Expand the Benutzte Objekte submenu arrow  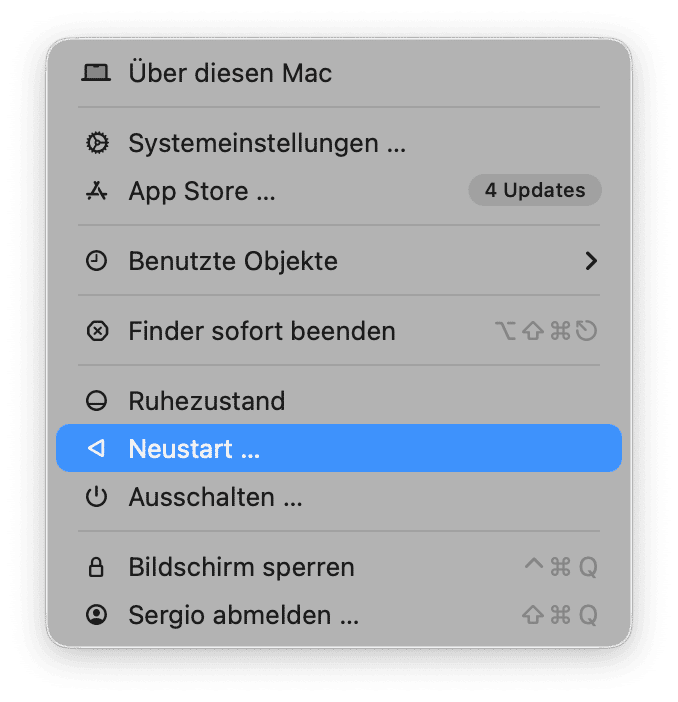[x=591, y=261]
